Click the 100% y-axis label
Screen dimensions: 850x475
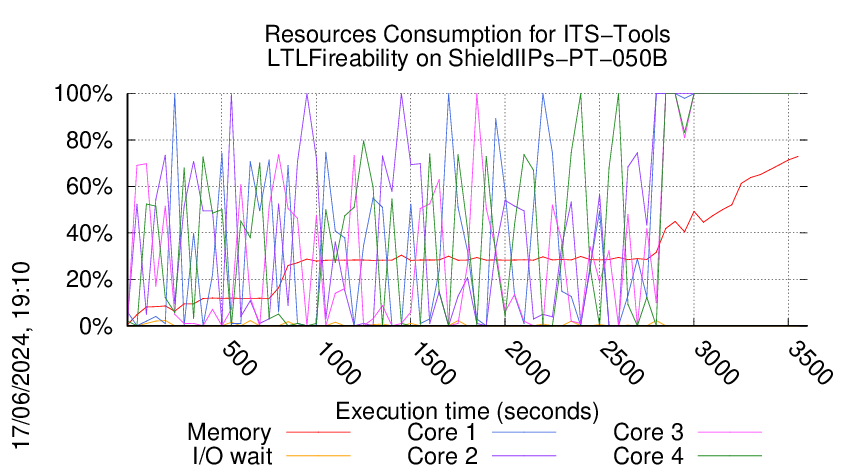[x=83, y=94]
